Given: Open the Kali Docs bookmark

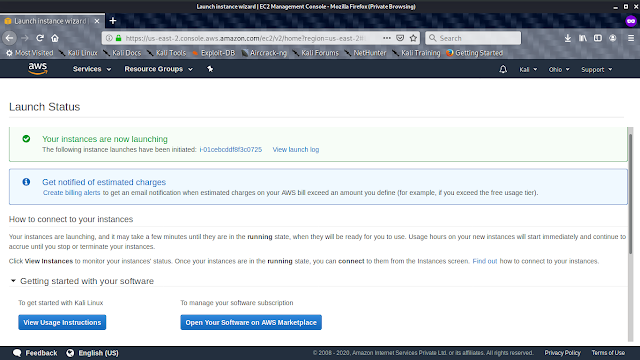Looking at the screenshot, I should tap(122, 53).
